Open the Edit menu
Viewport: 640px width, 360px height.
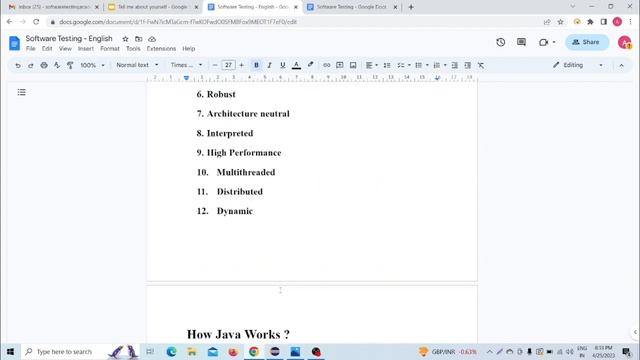(47, 49)
